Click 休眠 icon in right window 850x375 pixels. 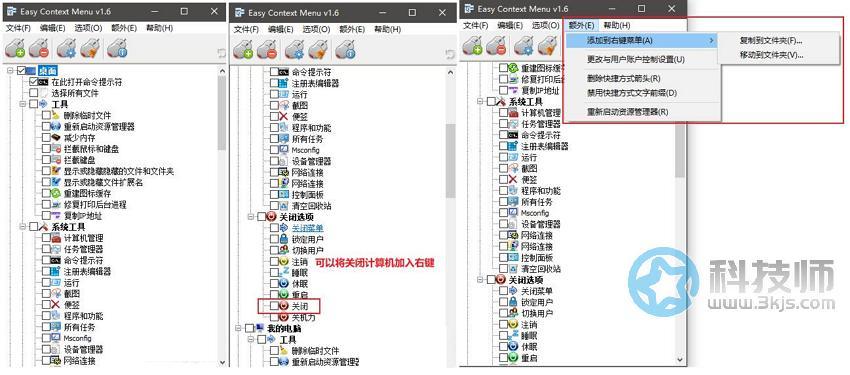pyautogui.click(x=514, y=347)
